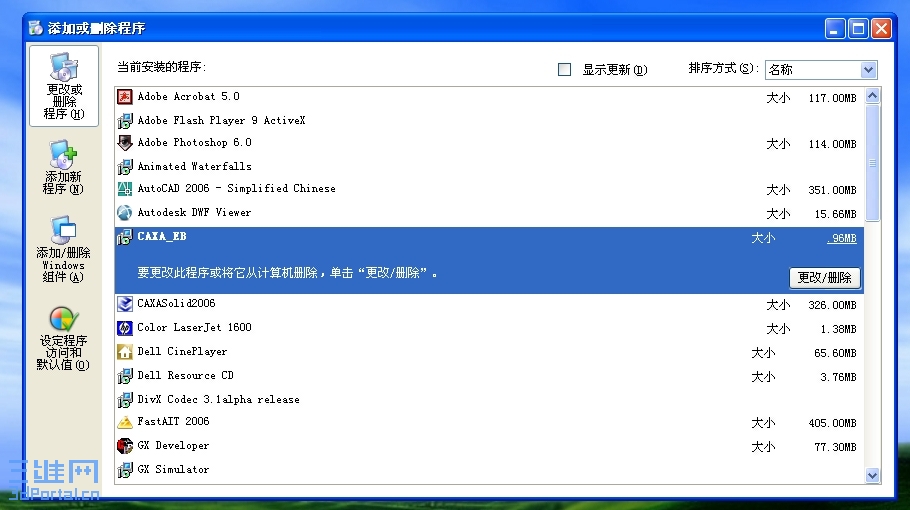Select Adobe Acrobat 5.0 in list

(489, 97)
